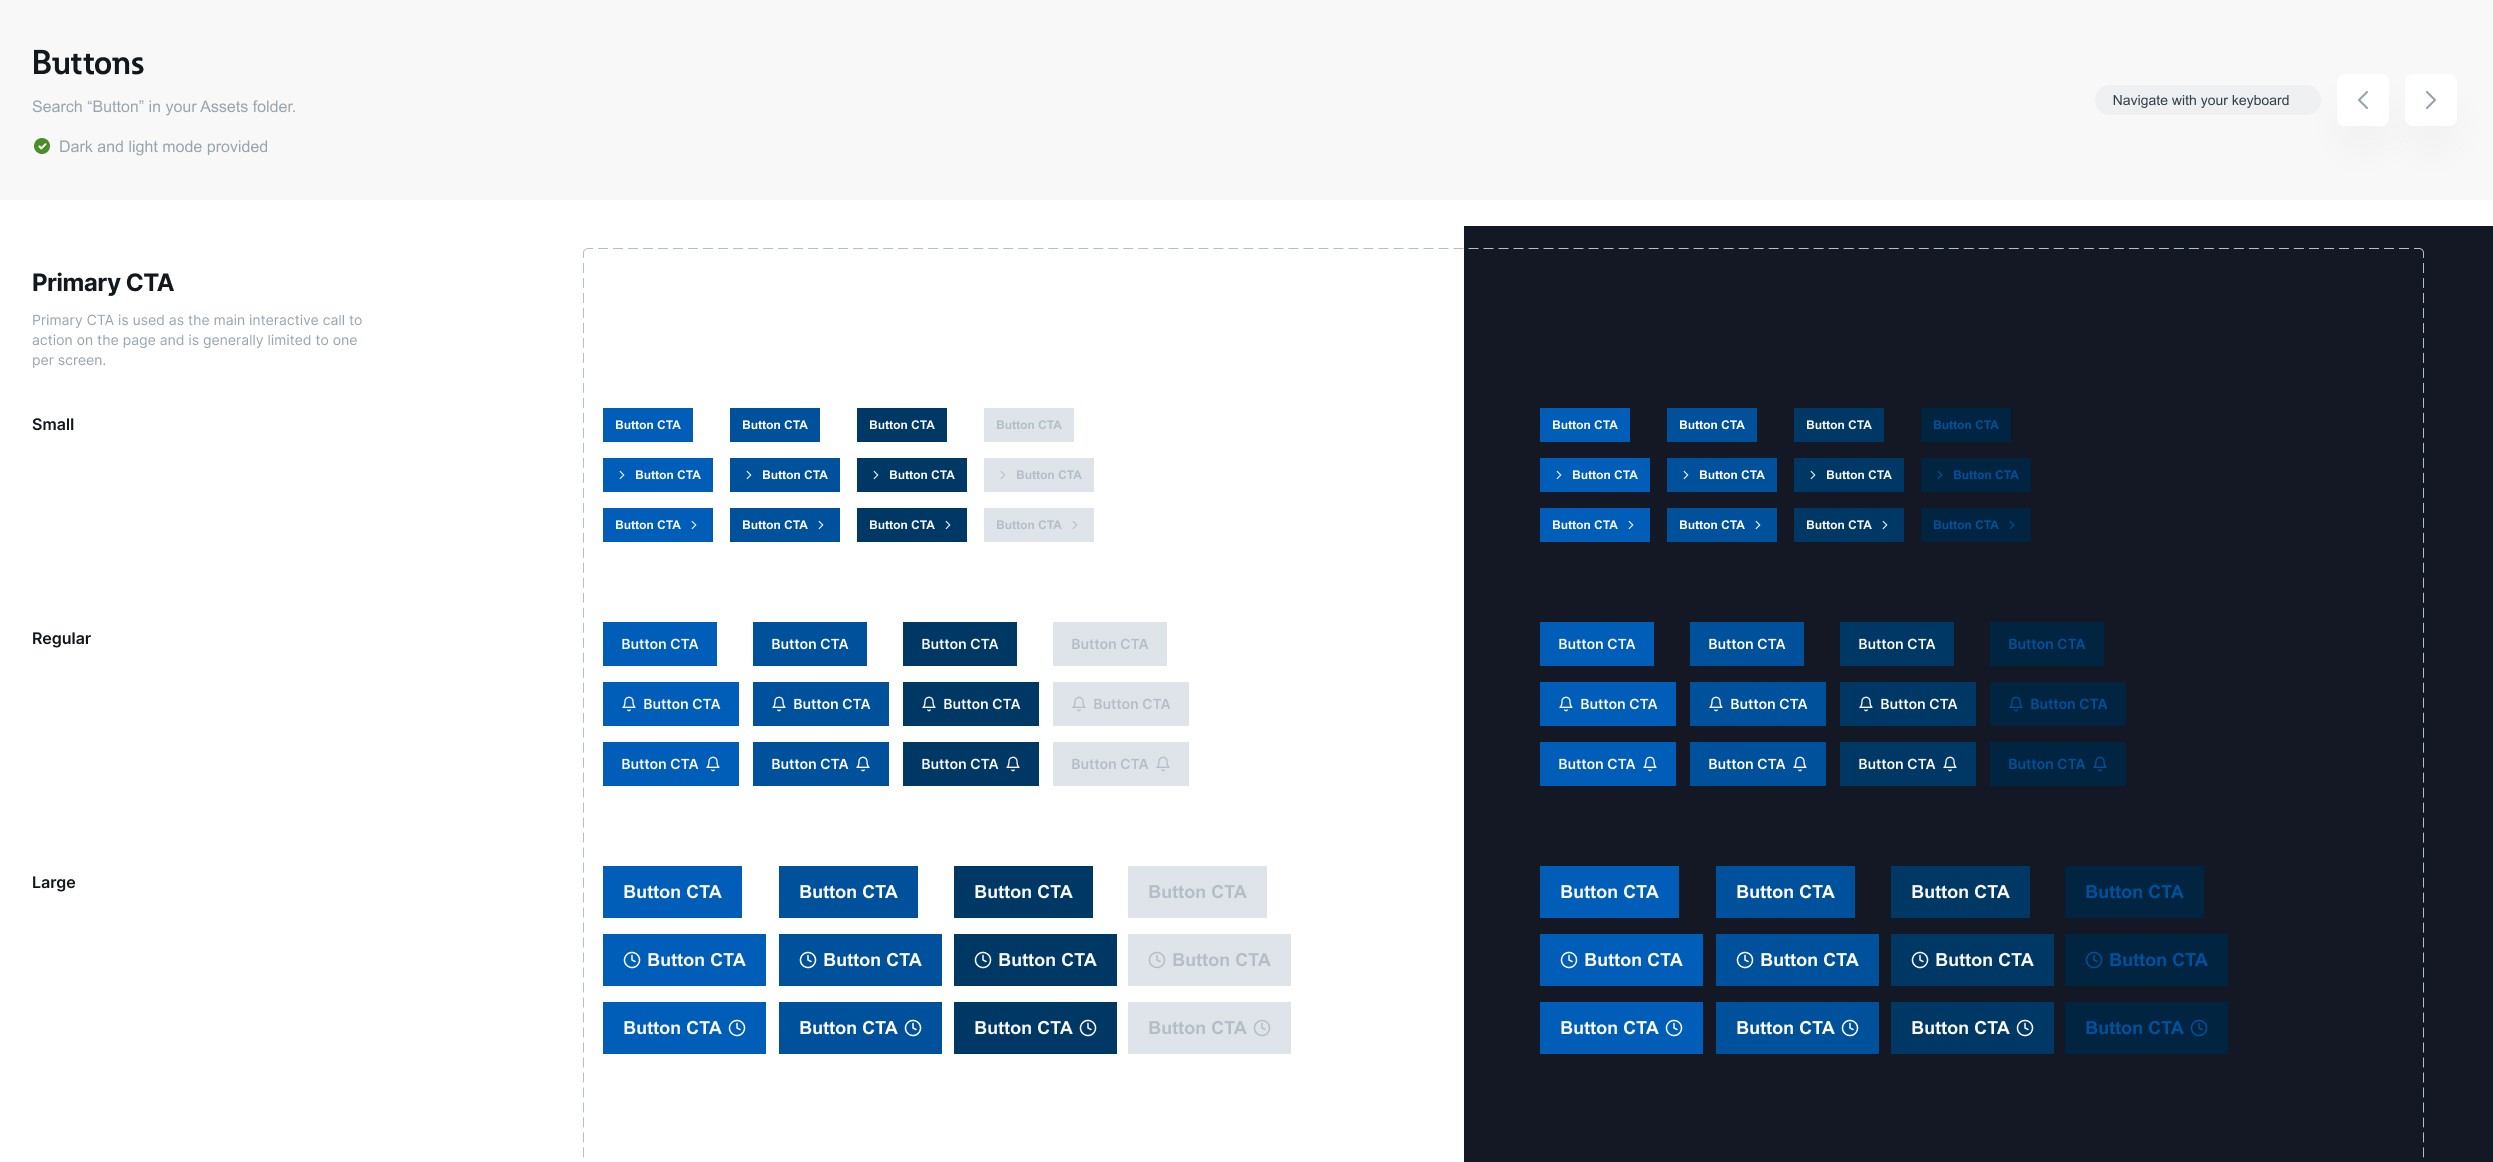
Task: Click the bell icon on dark mode Regular button
Action: pyautogui.click(x=1568, y=703)
